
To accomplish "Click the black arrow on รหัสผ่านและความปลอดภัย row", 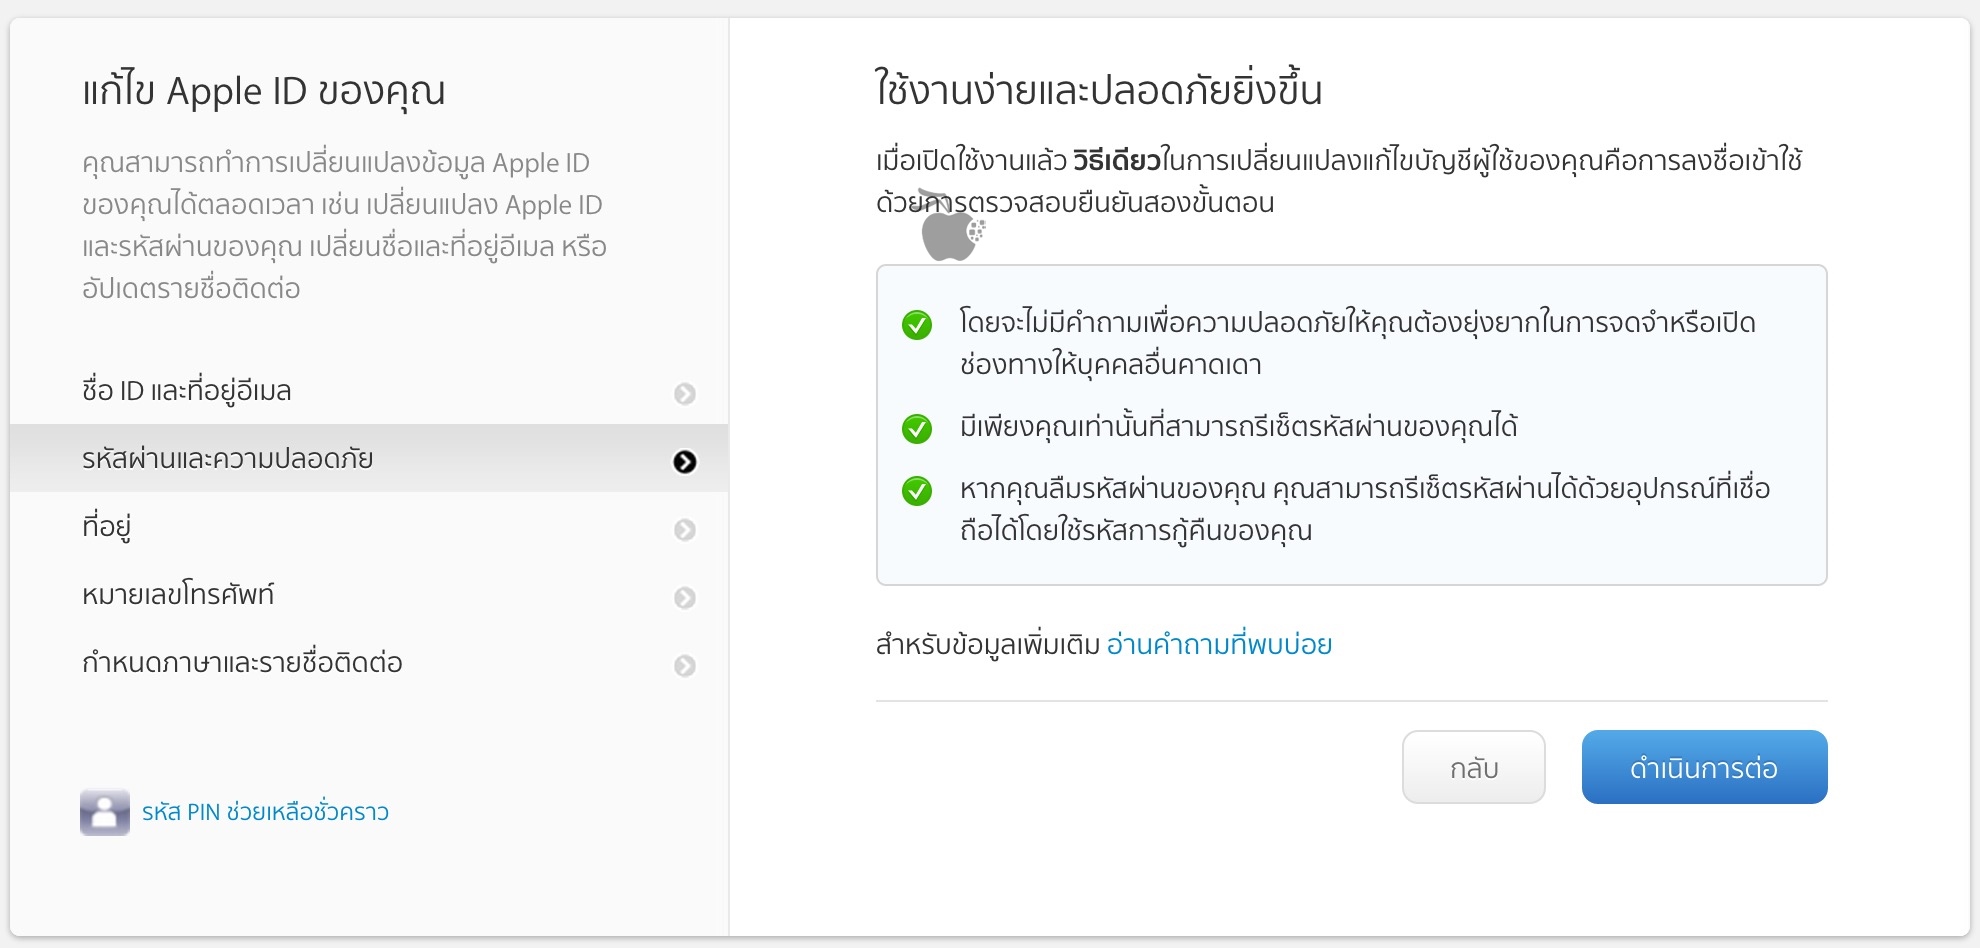I will tap(685, 461).
